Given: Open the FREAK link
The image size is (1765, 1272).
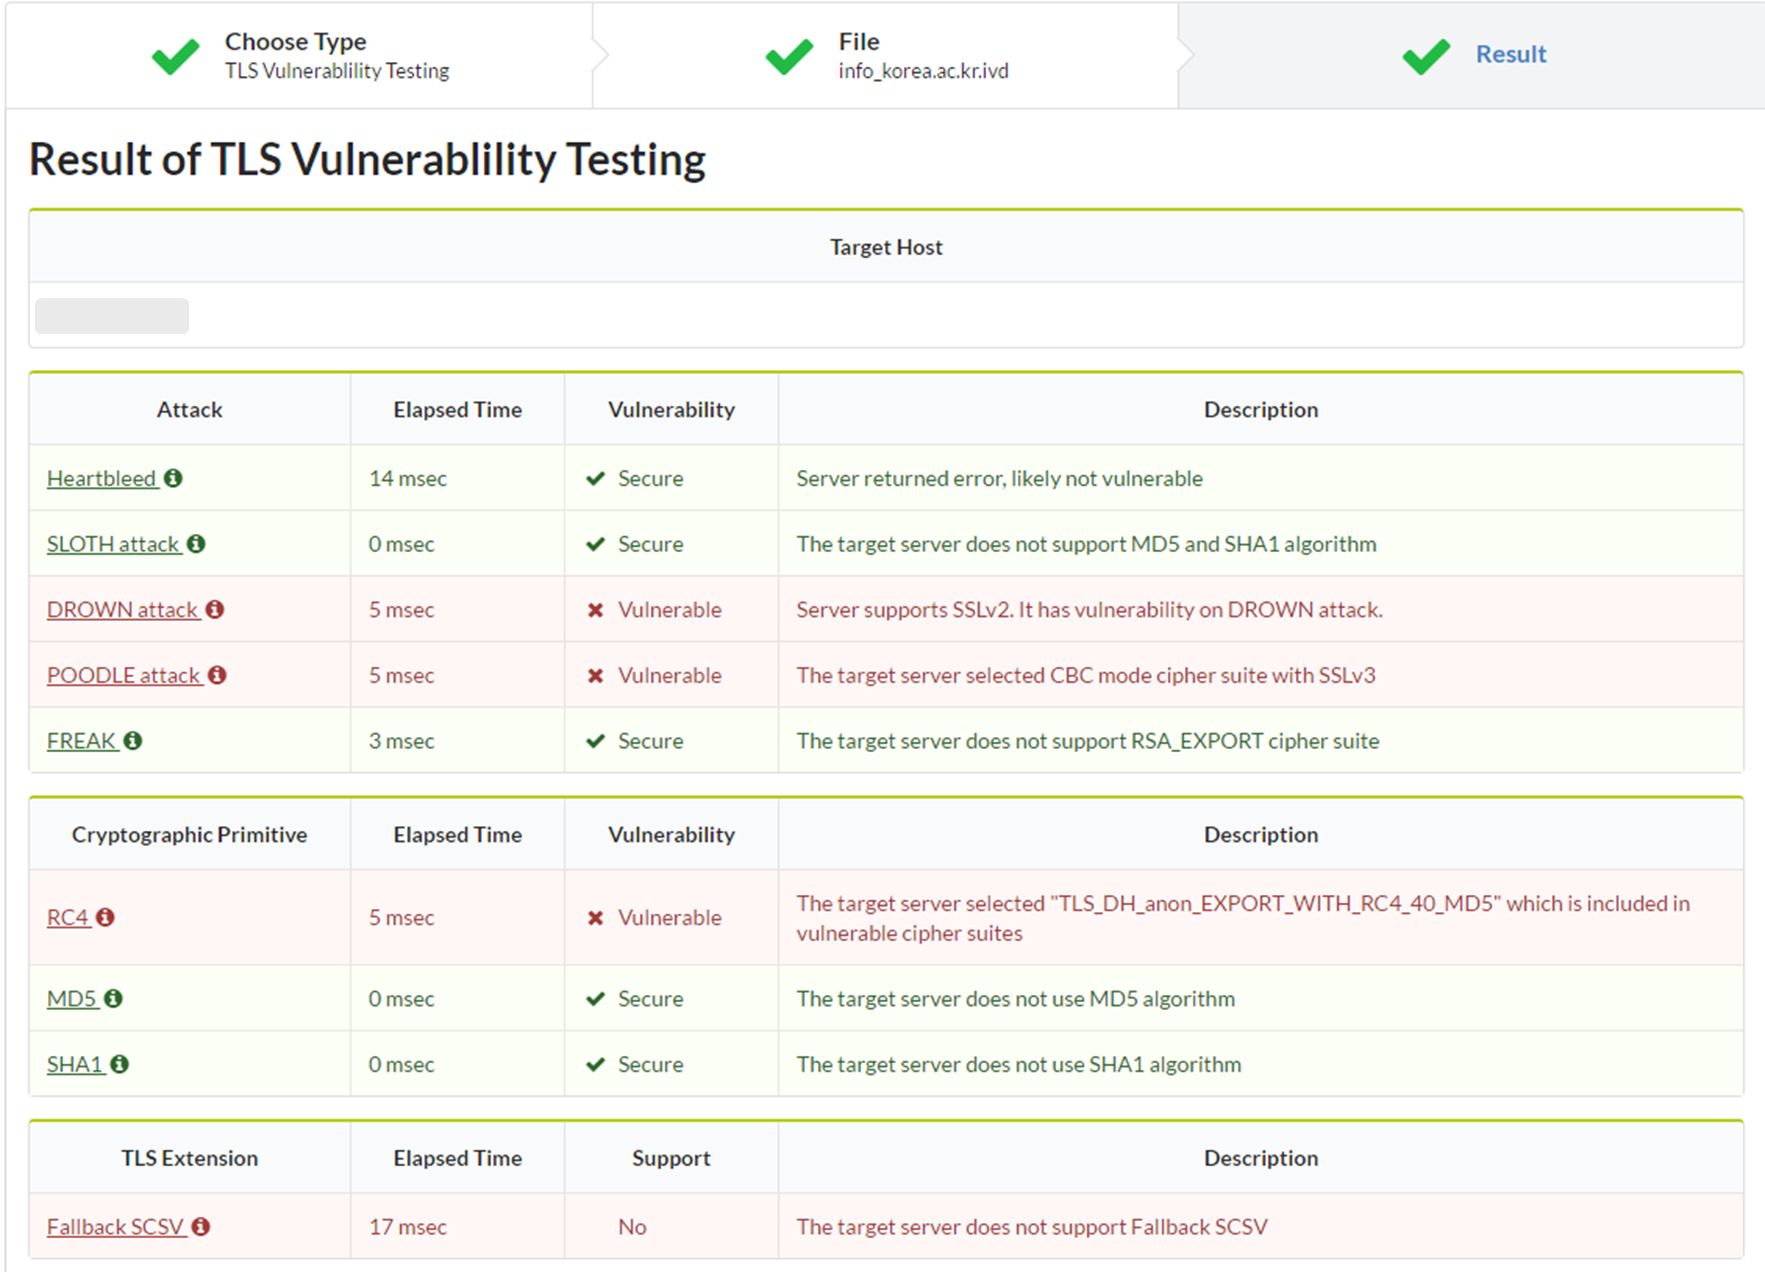Looking at the screenshot, I should tap(81, 741).
